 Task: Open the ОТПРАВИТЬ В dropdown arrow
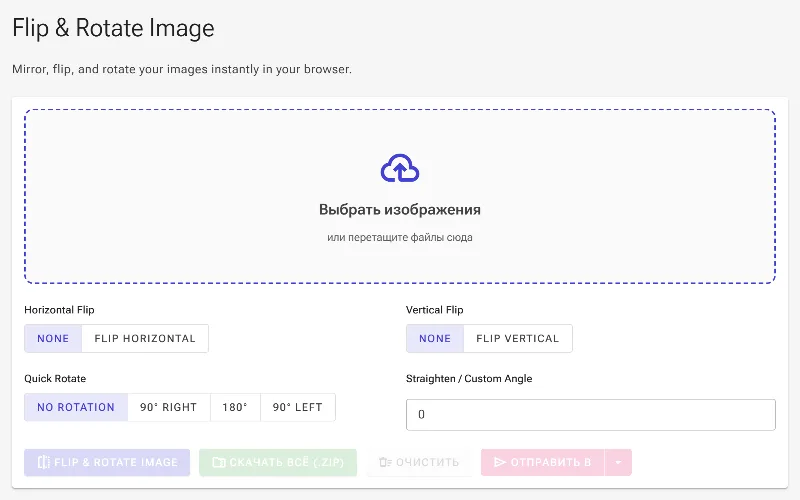pos(618,462)
